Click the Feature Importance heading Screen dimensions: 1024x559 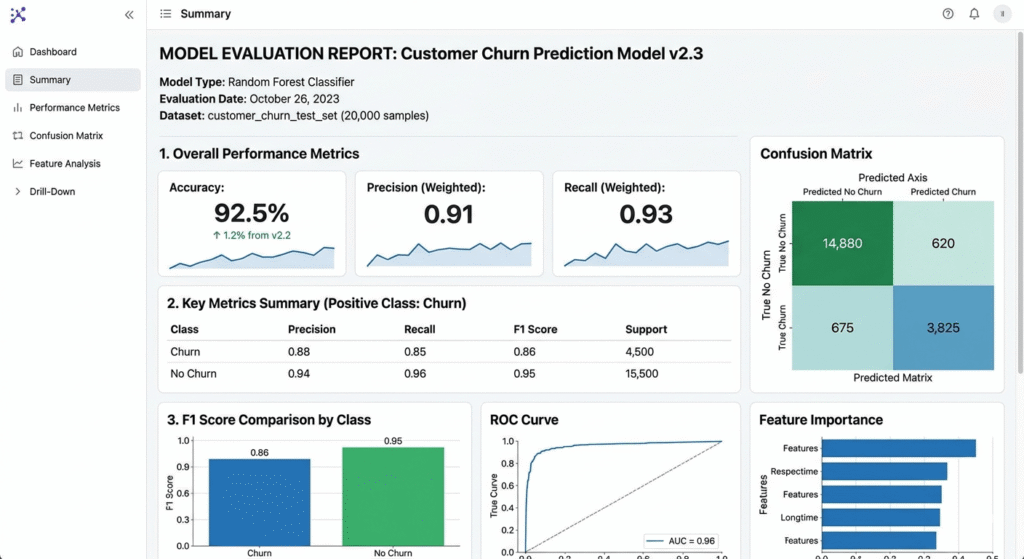(821, 420)
